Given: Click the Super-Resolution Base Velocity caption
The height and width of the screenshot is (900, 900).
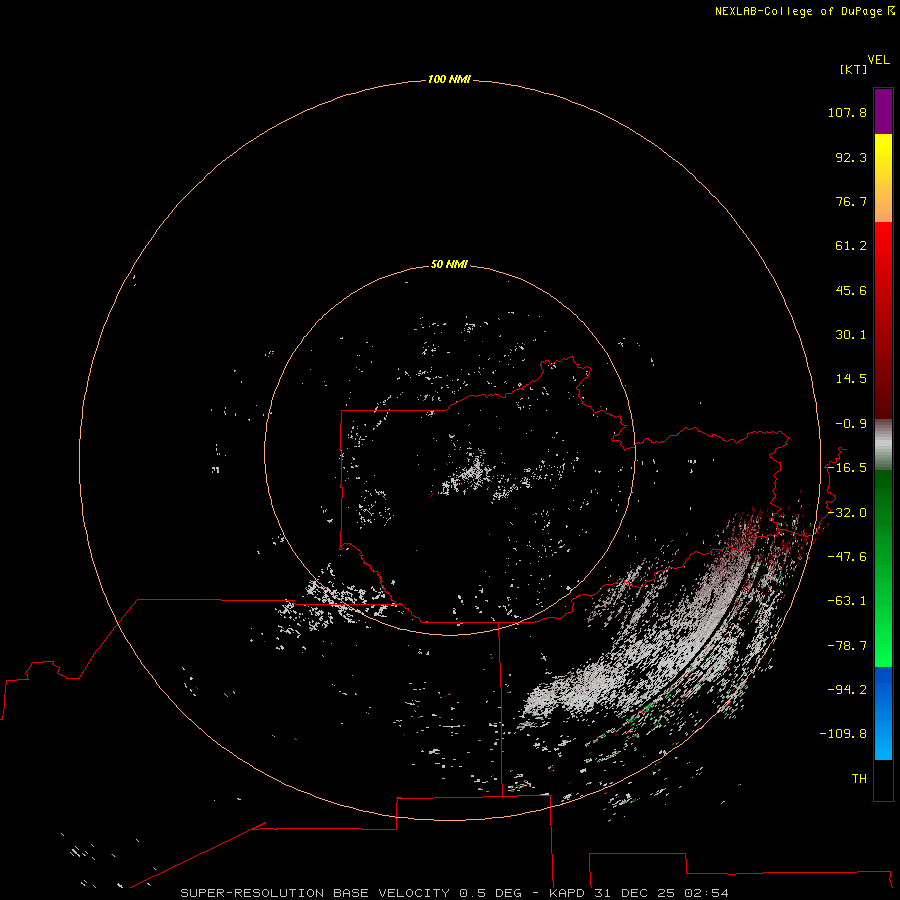Looking at the screenshot, I should (x=454, y=893).
